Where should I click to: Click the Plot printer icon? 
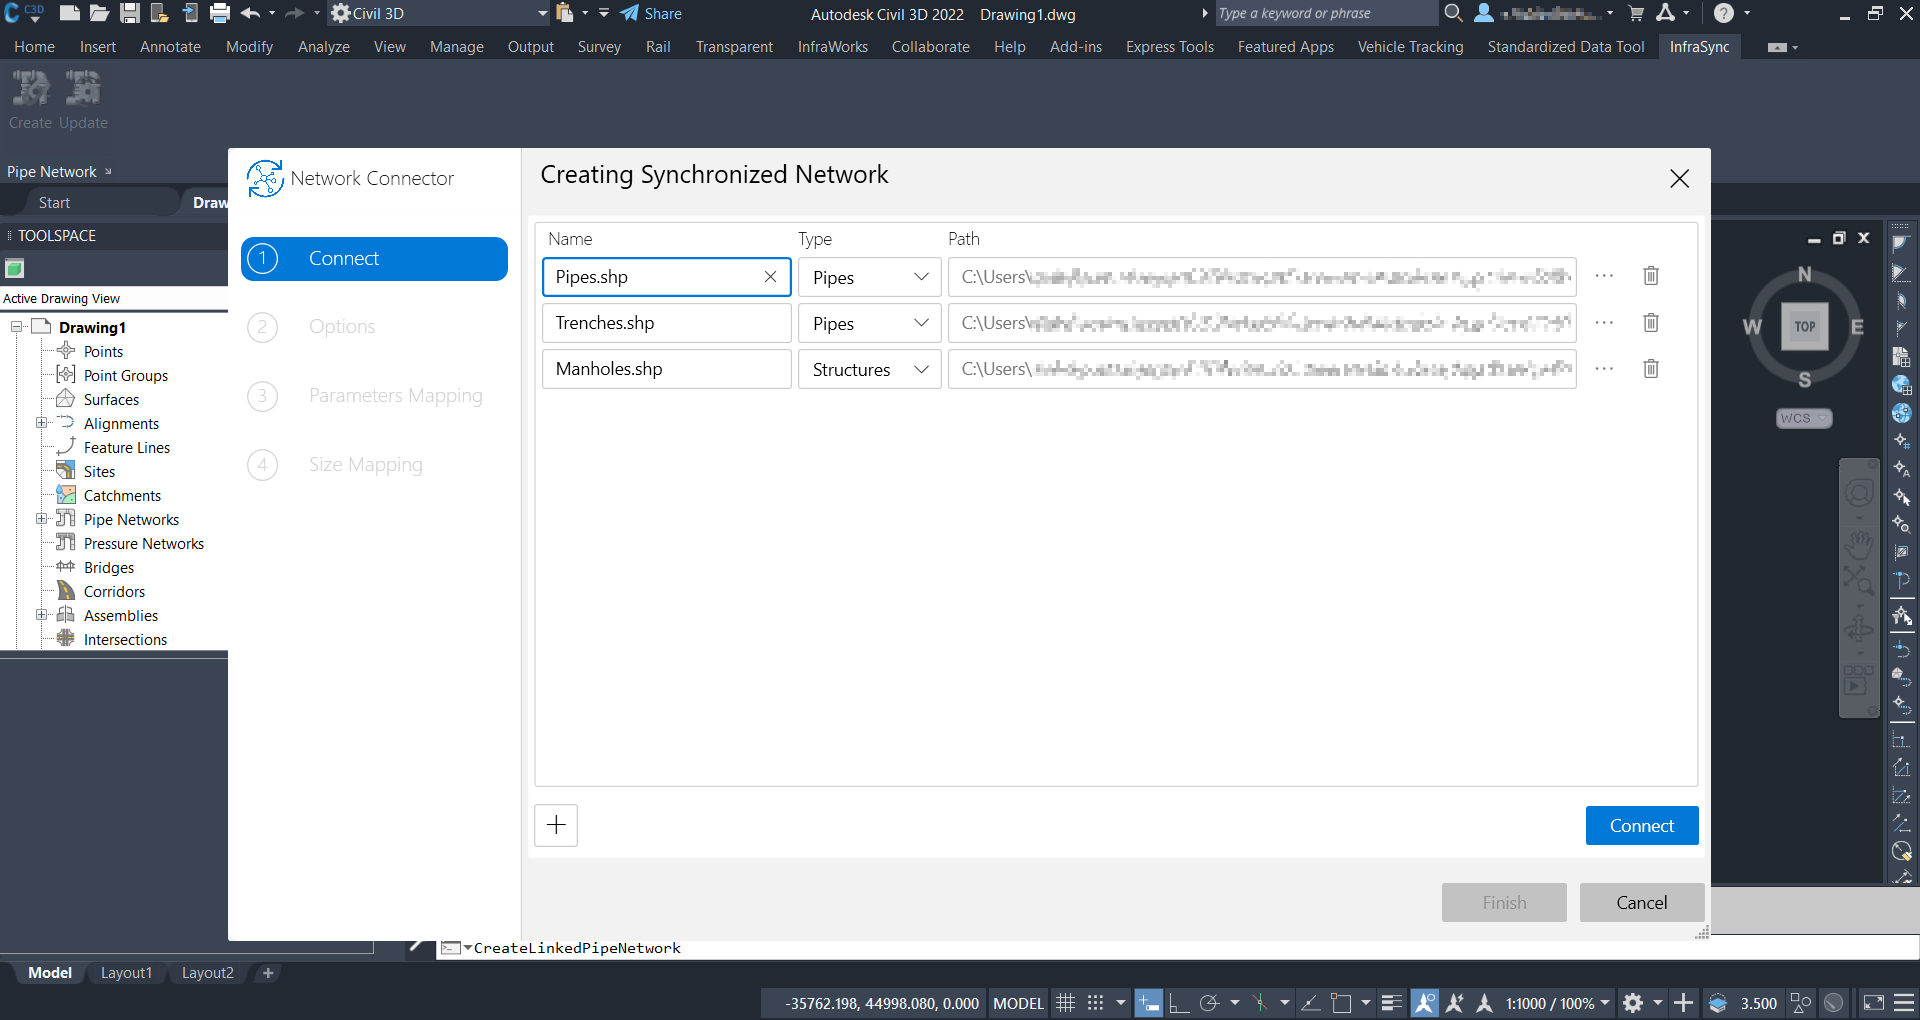(x=220, y=13)
